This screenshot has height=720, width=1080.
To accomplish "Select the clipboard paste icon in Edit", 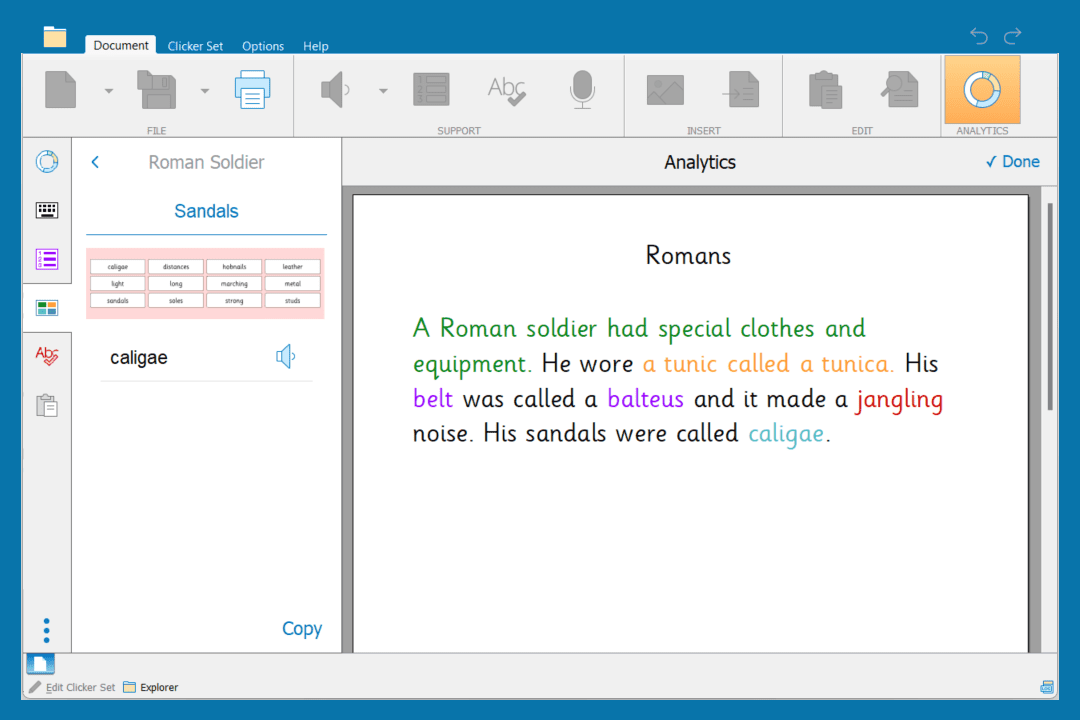I will [825, 90].
